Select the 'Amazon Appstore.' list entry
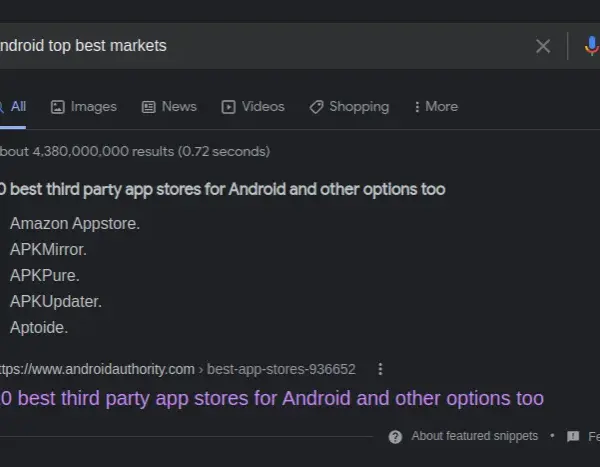This screenshot has width=600, height=467. coord(75,224)
